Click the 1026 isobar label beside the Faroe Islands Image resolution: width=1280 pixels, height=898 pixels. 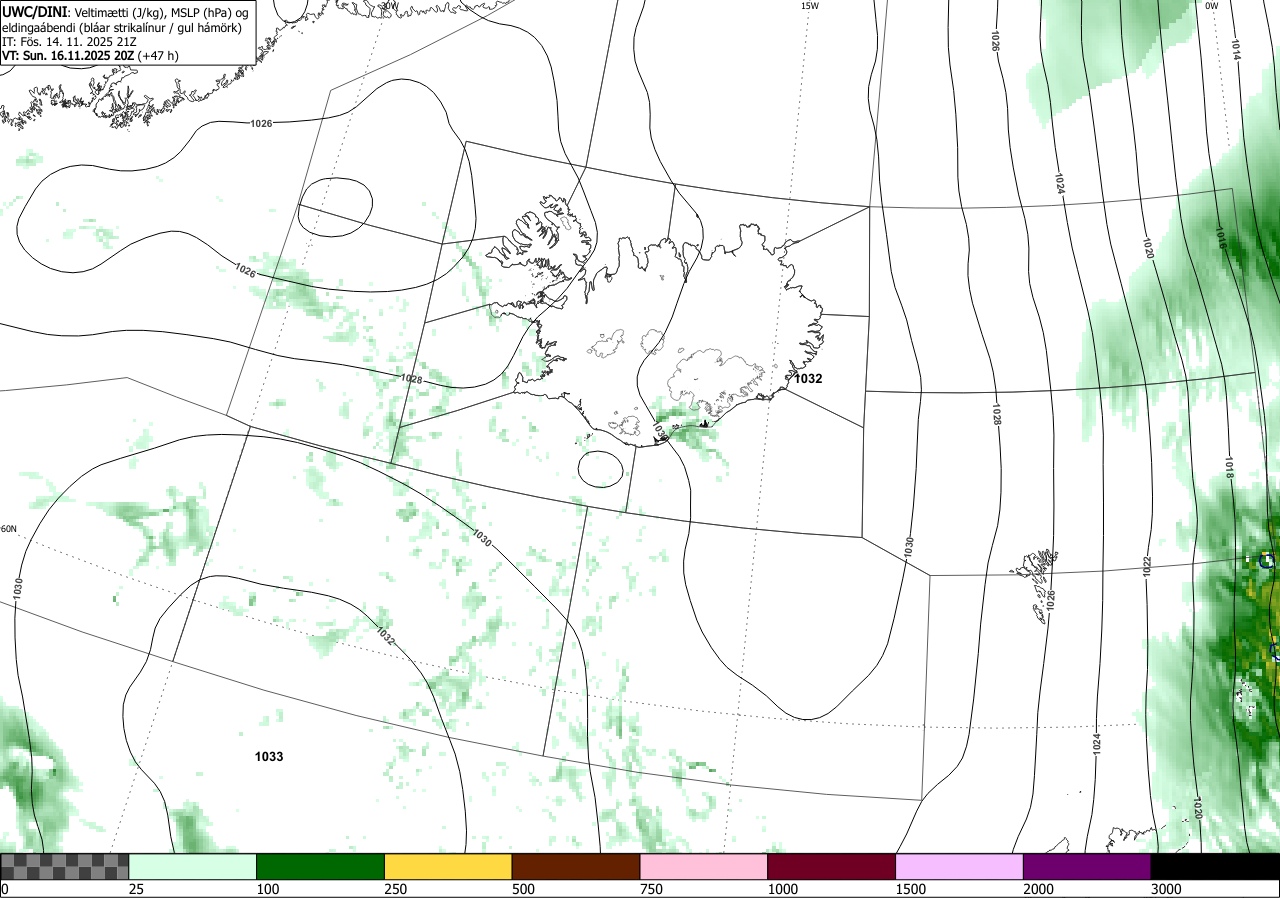point(1051,600)
